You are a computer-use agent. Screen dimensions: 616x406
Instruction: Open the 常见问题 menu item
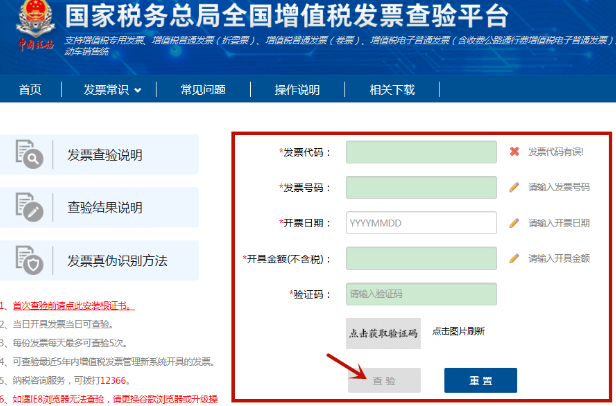click(202, 90)
